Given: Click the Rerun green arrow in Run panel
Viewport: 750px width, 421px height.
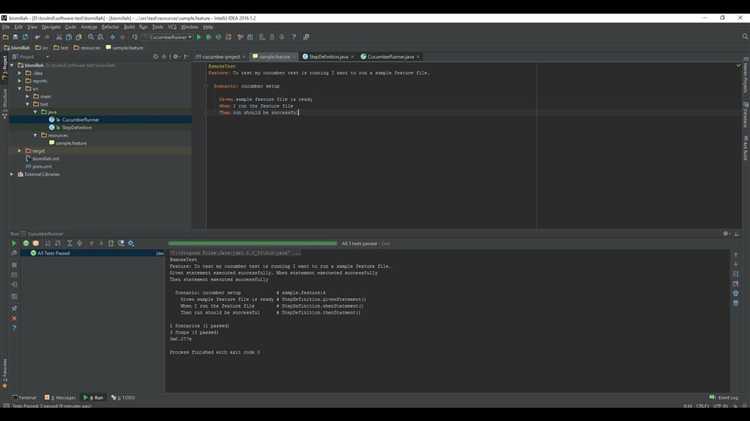Looking at the screenshot, I should (13, 244).
